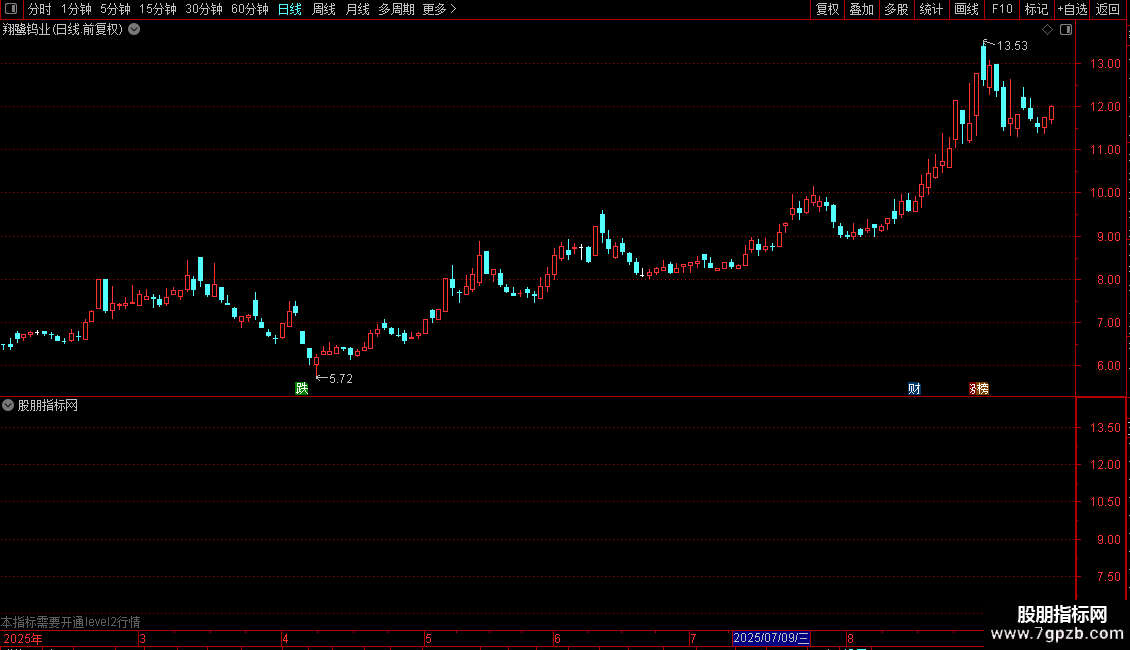Image resolution: width=1130 pixels, height=650 pixels.
Task: Click the 叠加 overlay button
Action: 861,9
